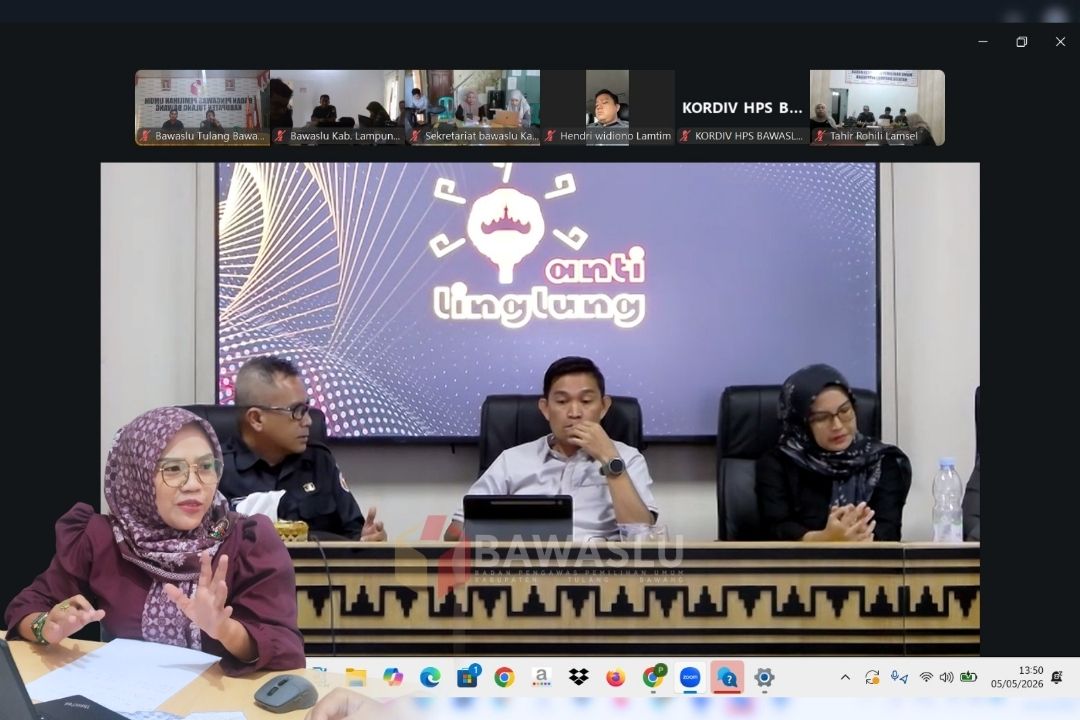Open Microsoft Edge in the taskbar

[430, 678]
